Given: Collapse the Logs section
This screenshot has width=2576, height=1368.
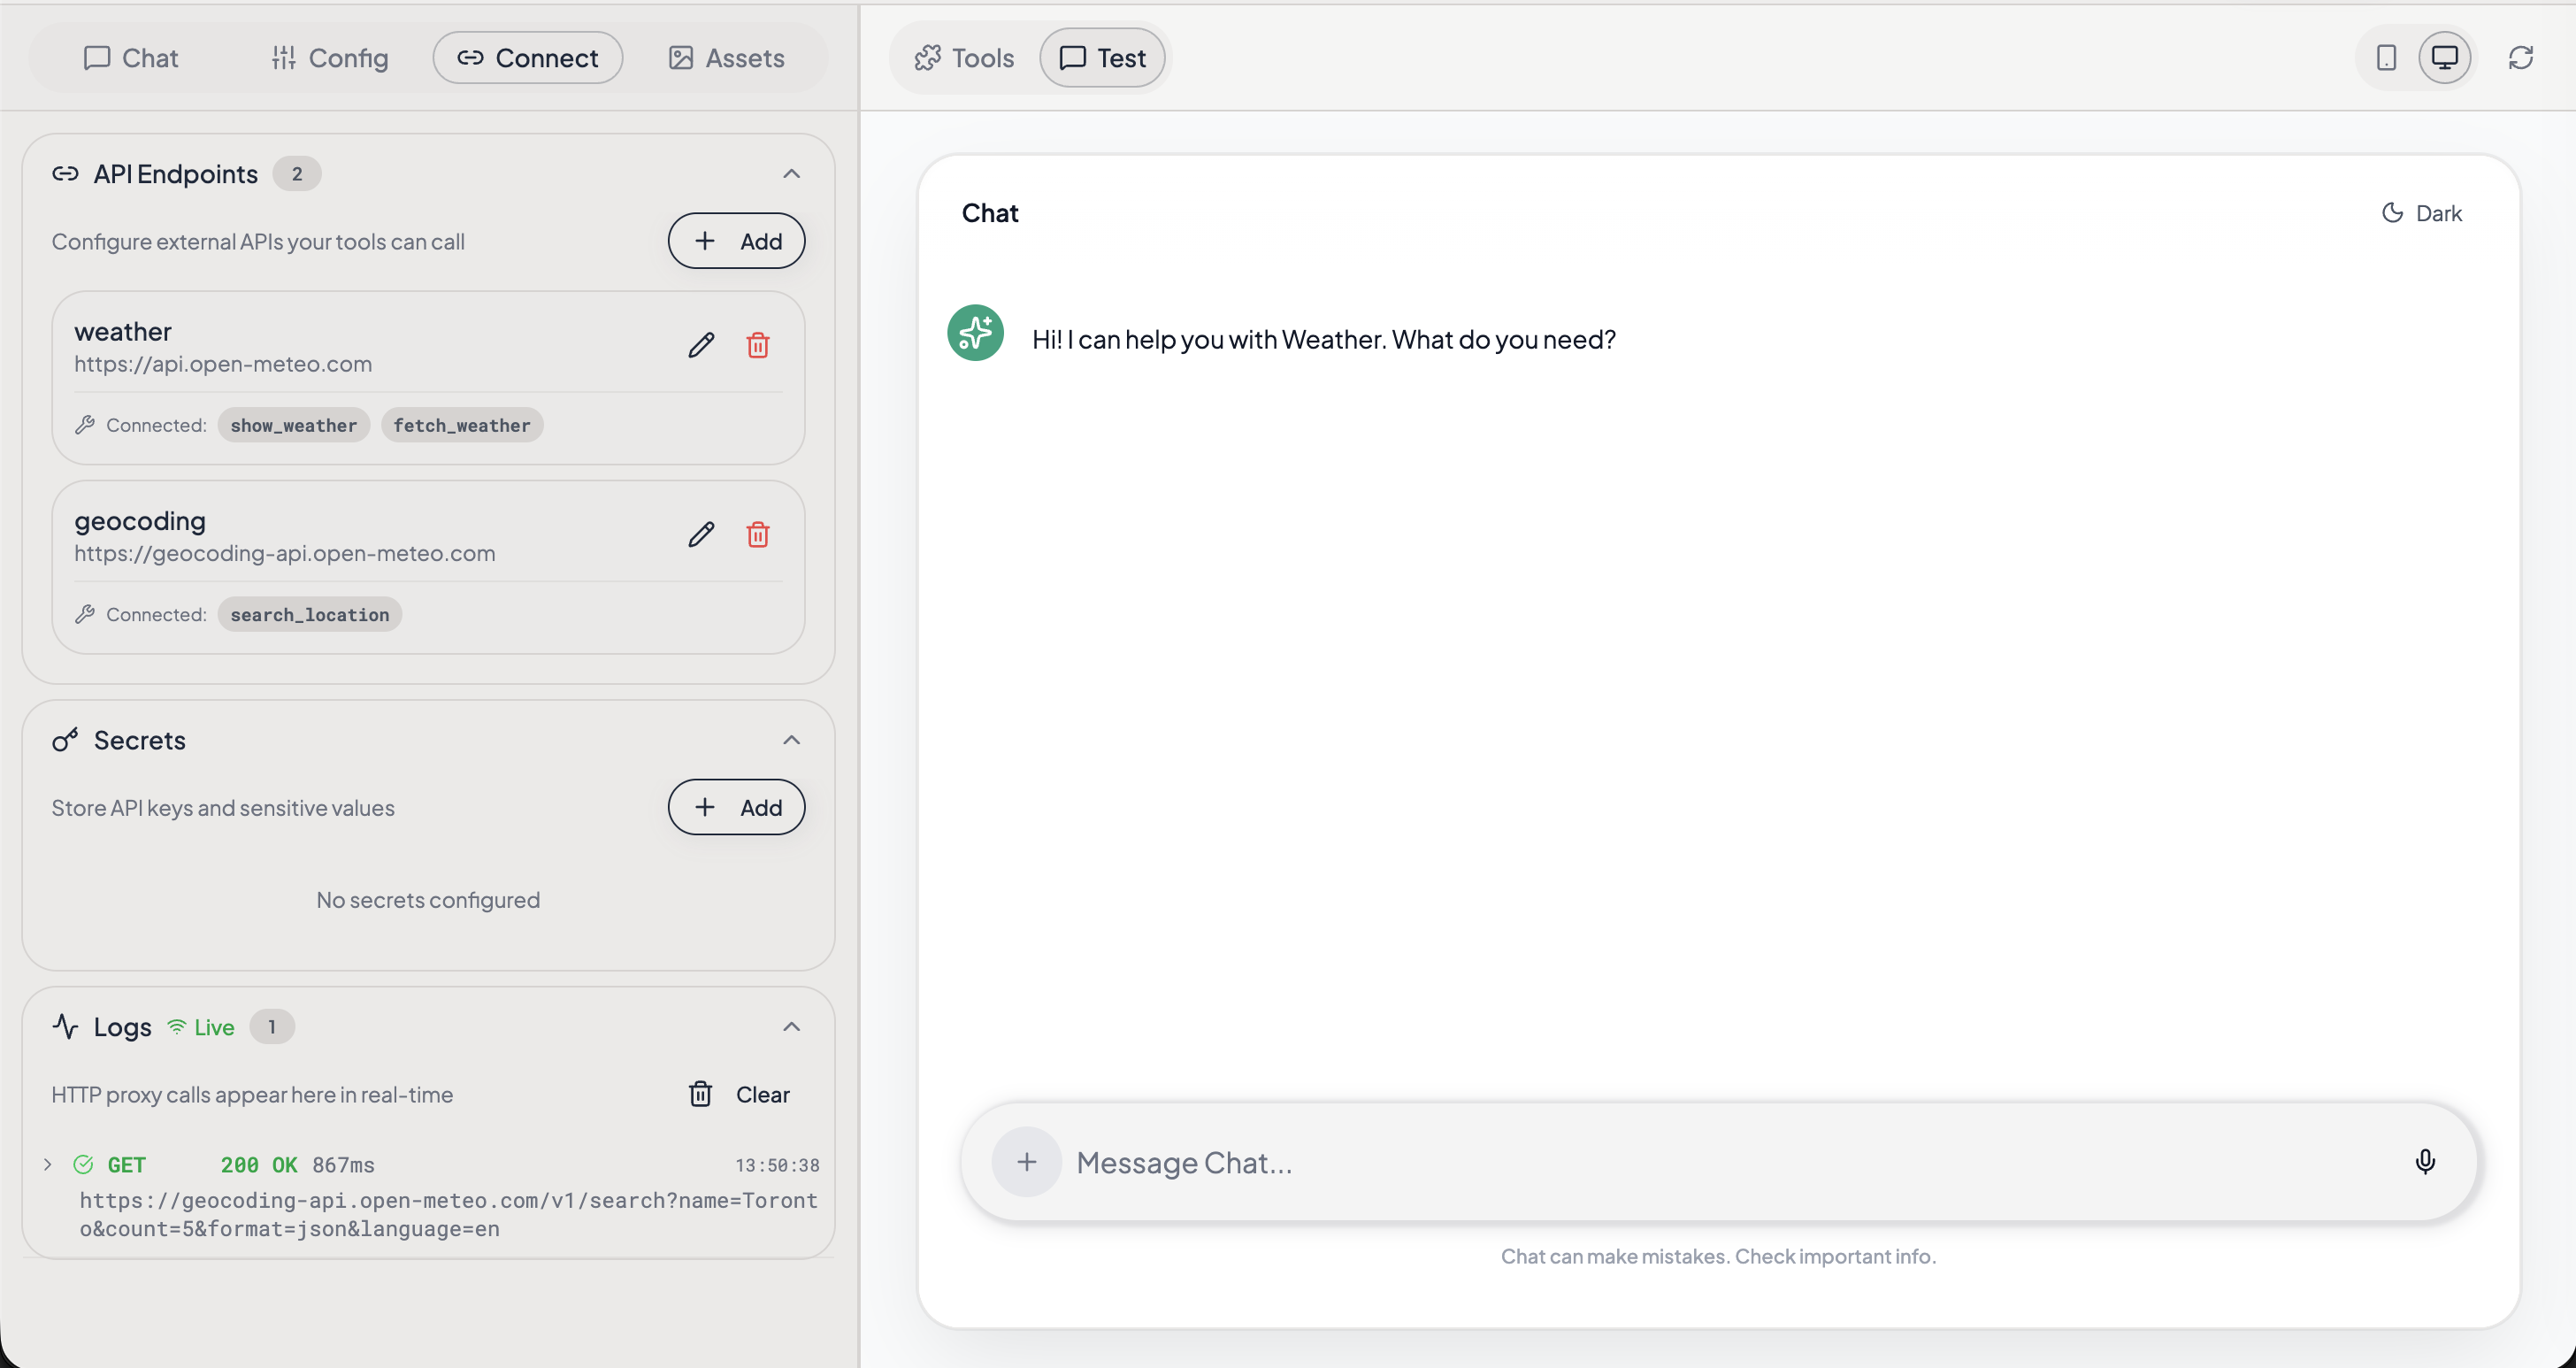Looking at the screenshot, I should (x=791, y=1027).
